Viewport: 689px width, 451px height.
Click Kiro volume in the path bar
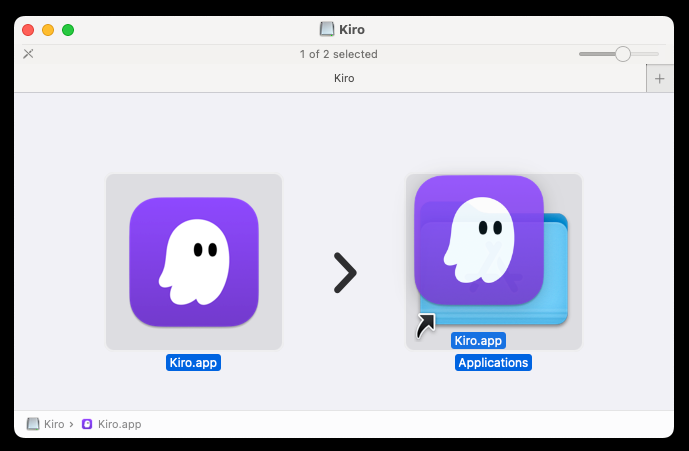coord(46,424)
